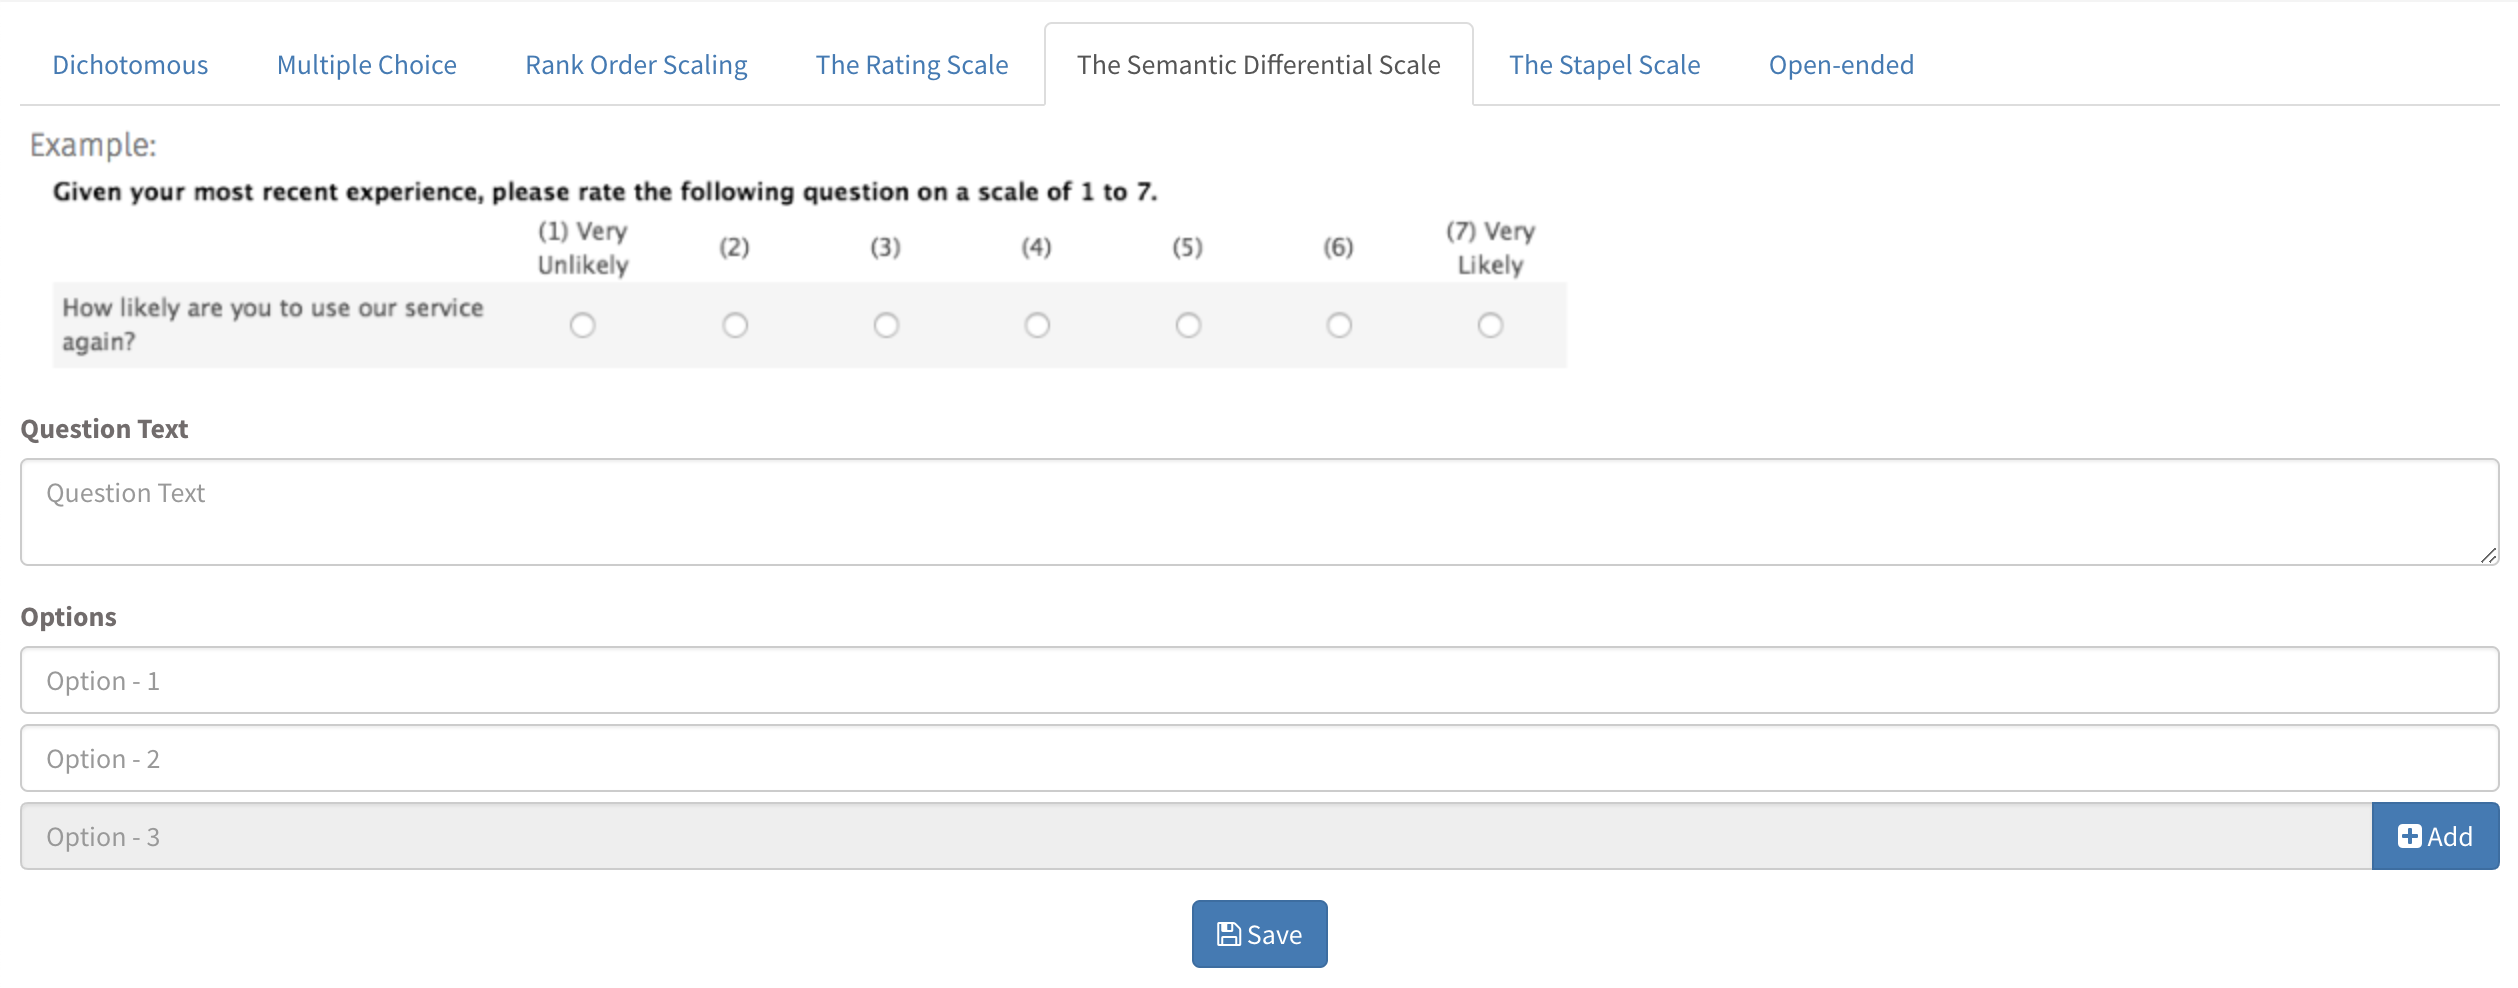Switch to the Dichotomous tab
The height and width of the screenshot is (988, 2518).
130,65
